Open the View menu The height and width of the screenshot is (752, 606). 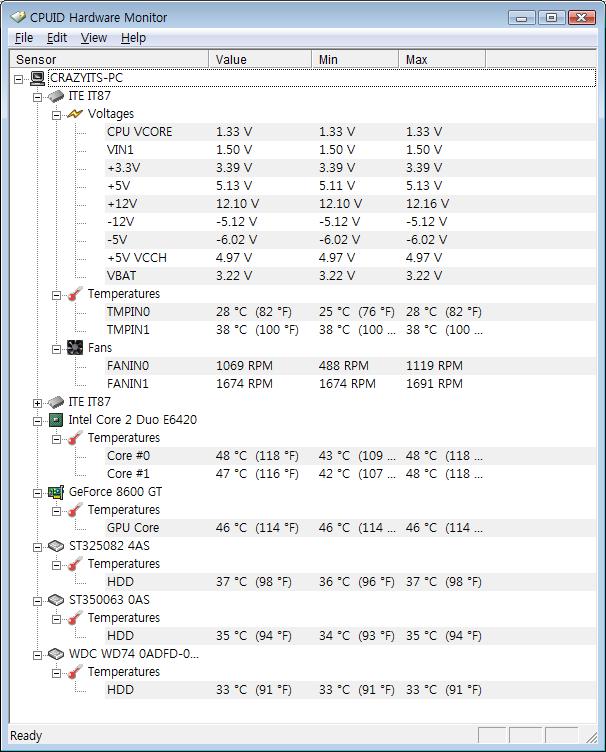click(x=93, y=37)
